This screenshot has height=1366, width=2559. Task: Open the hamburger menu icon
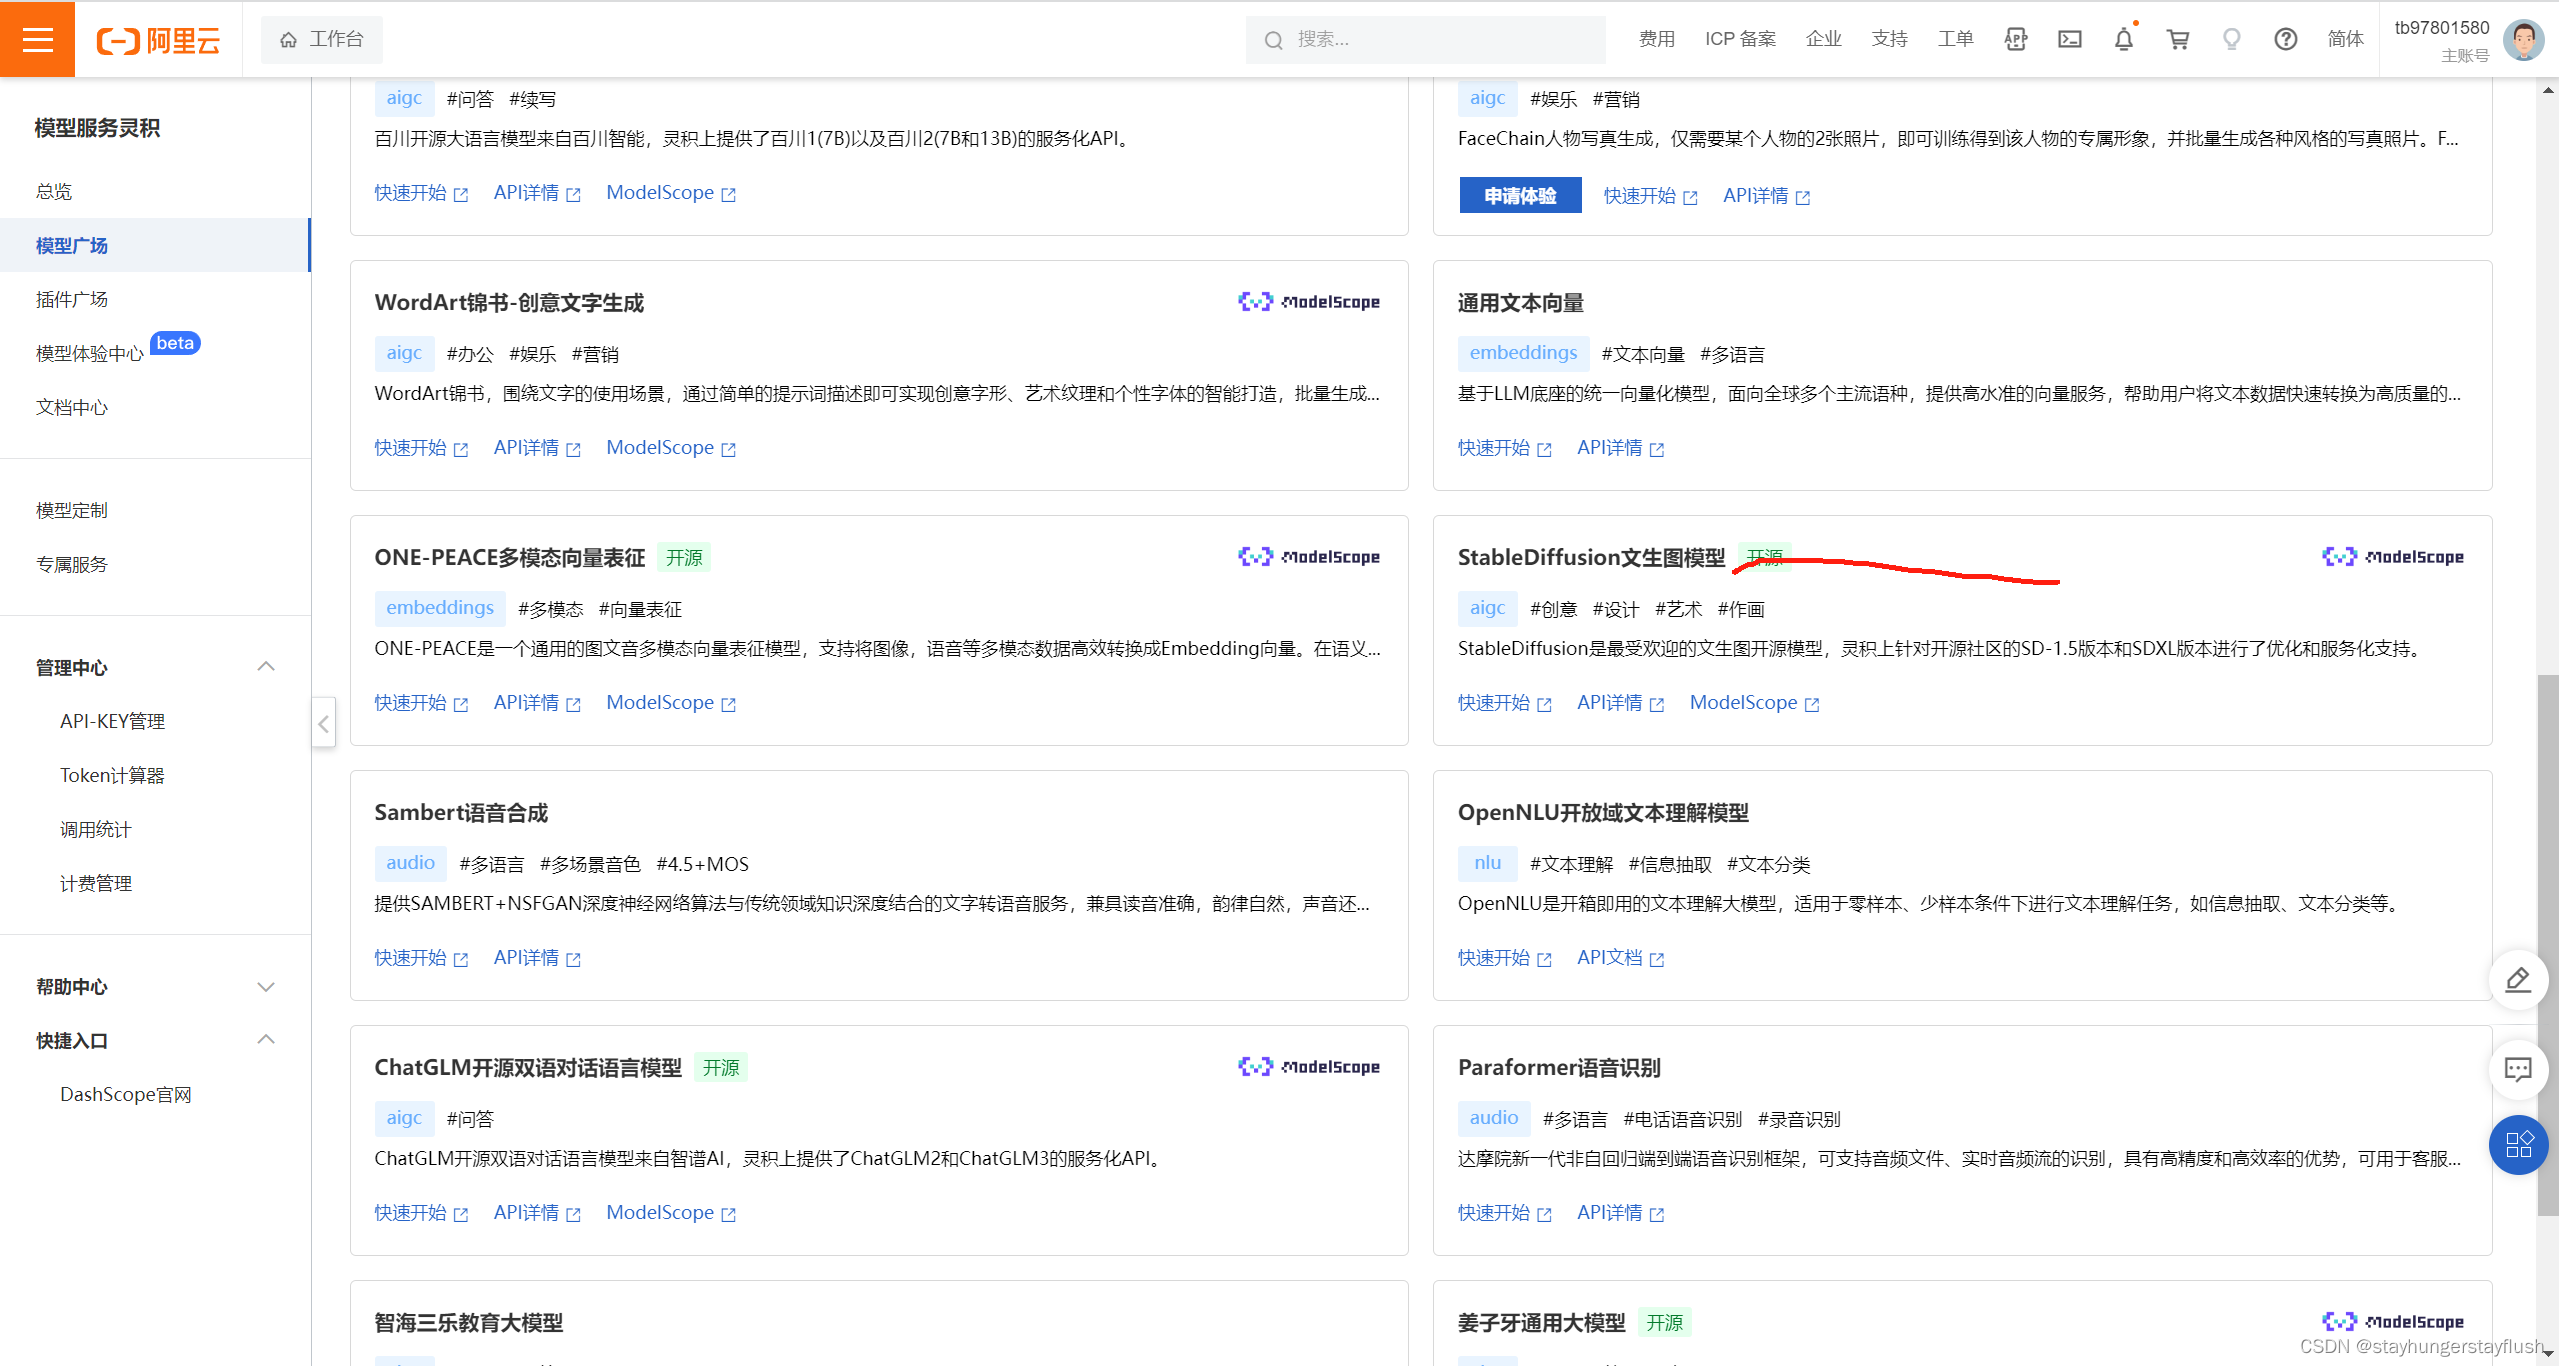pyautogui.click(x=37, y=39)
